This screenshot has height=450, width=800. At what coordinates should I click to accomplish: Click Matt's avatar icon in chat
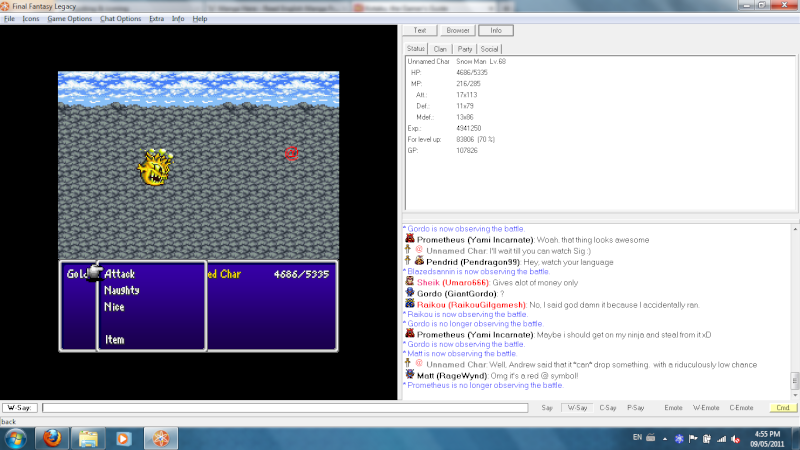pos(410,374)
